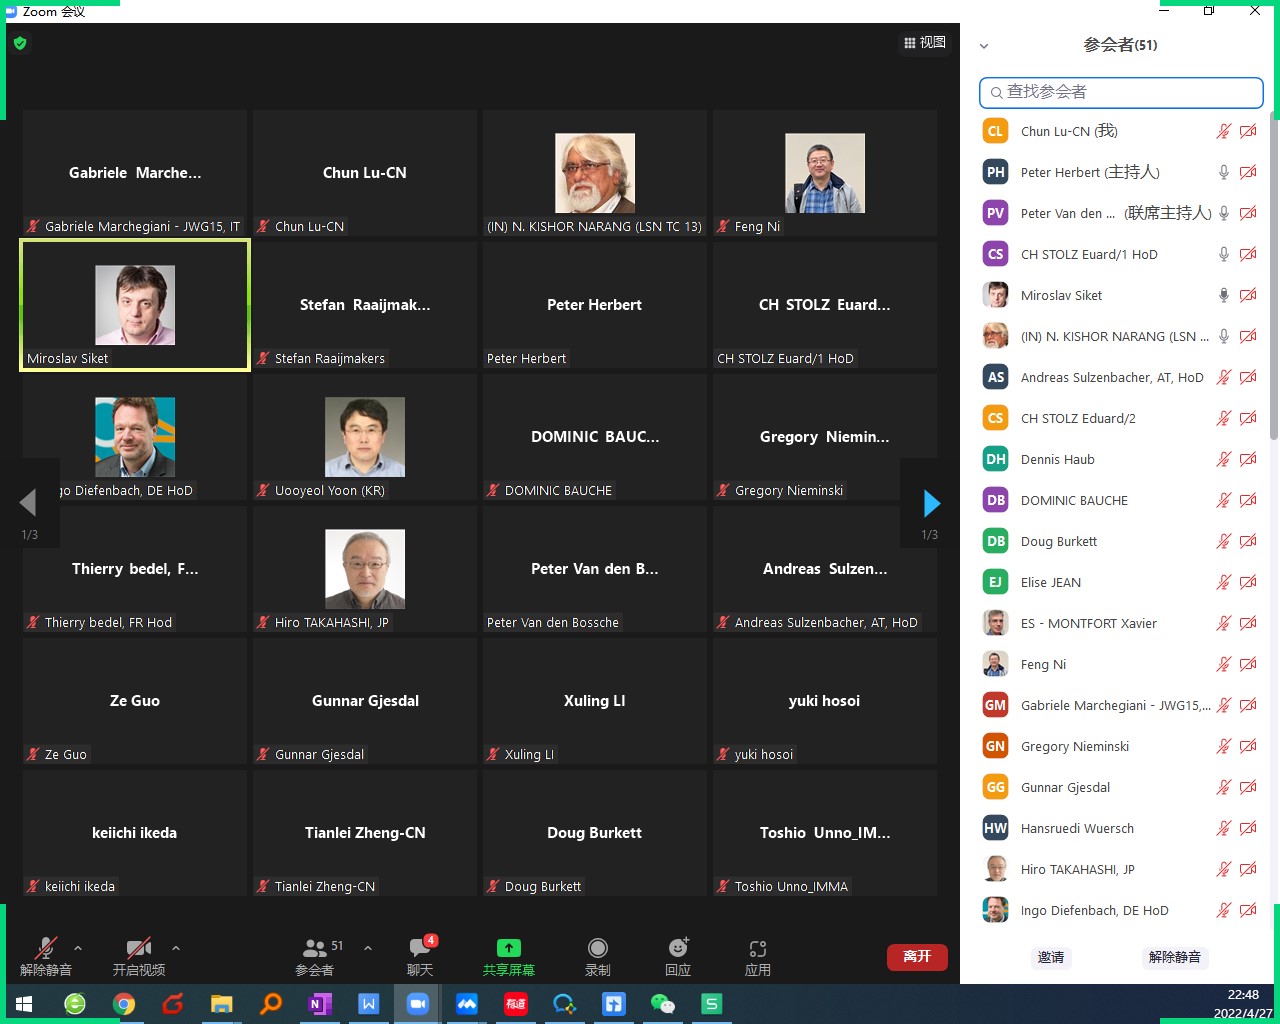Screen dimensions: 1280x1024
Task: Click the red leave meeting button
Action: coord(917,957)
